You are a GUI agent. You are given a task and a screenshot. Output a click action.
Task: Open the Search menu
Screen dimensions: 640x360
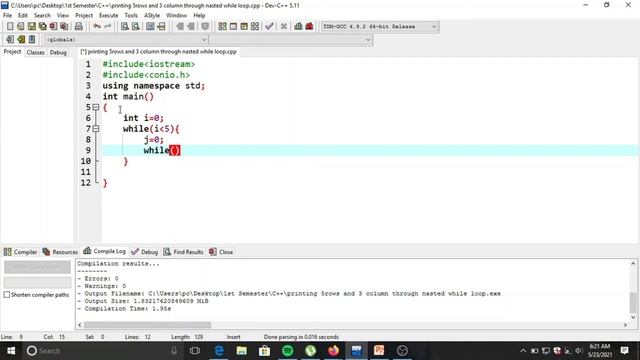42,15
